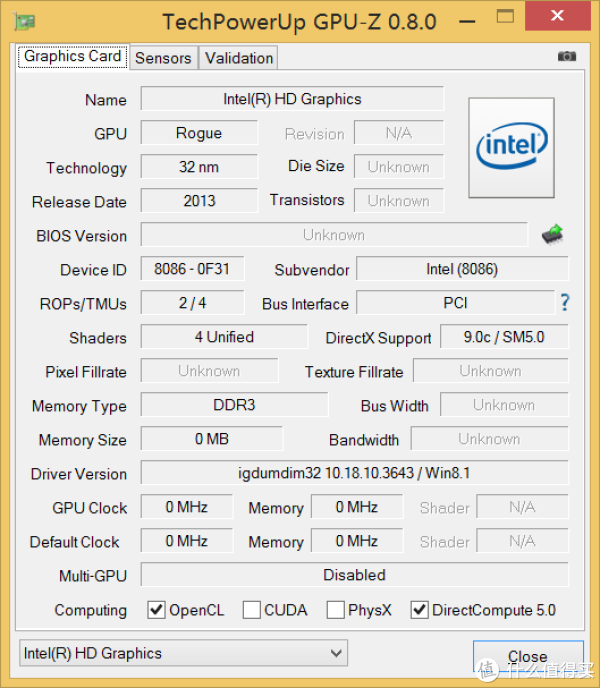Click the Default Clock row Memory 0 MHz field
Screen dimensions: 600x688
click(x=357, y=541)
